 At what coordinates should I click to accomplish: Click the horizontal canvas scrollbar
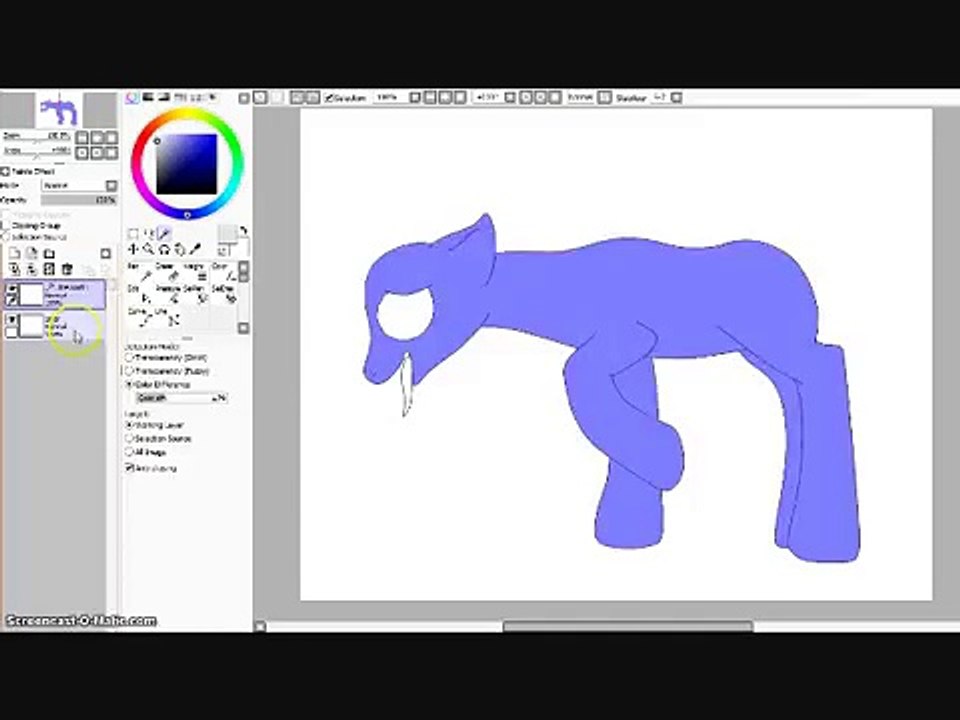tap(628, 626)
